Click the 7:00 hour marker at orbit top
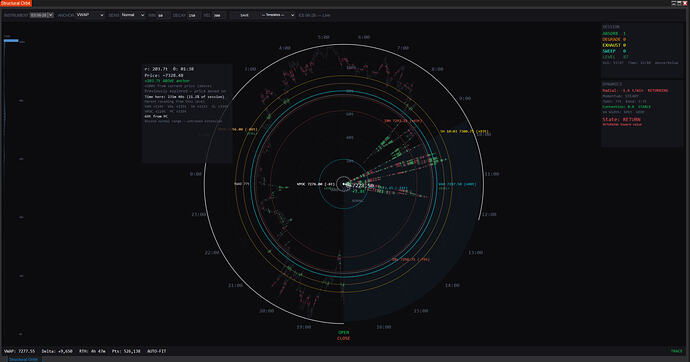 (403, 48)
